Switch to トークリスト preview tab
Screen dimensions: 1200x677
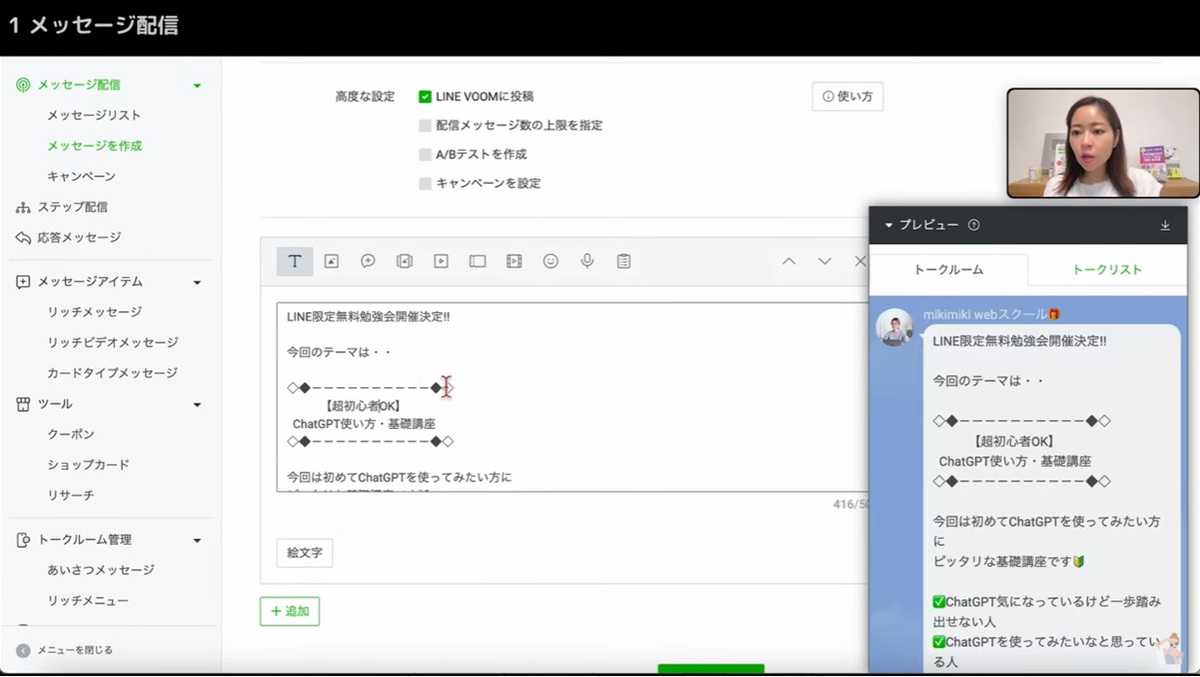click(x=1107, y=270)
